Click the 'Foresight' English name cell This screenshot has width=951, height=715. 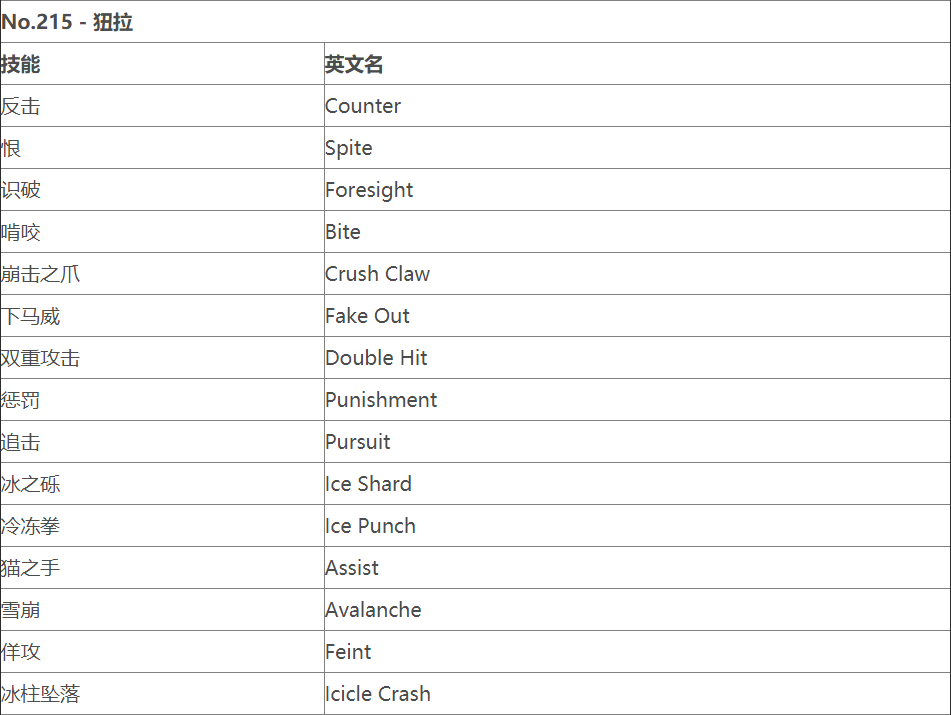[369, 190]
